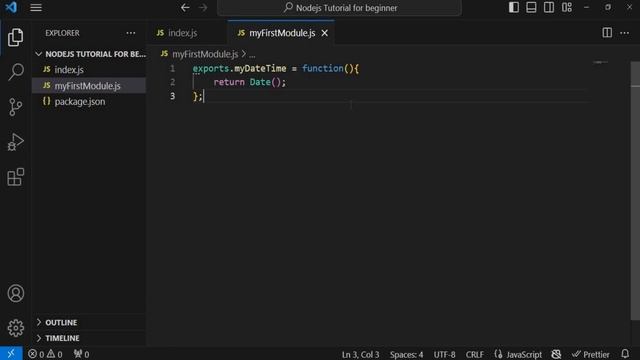640x360 pixels.
Task: Change indentation Spaces: 4
Action: 406,354
